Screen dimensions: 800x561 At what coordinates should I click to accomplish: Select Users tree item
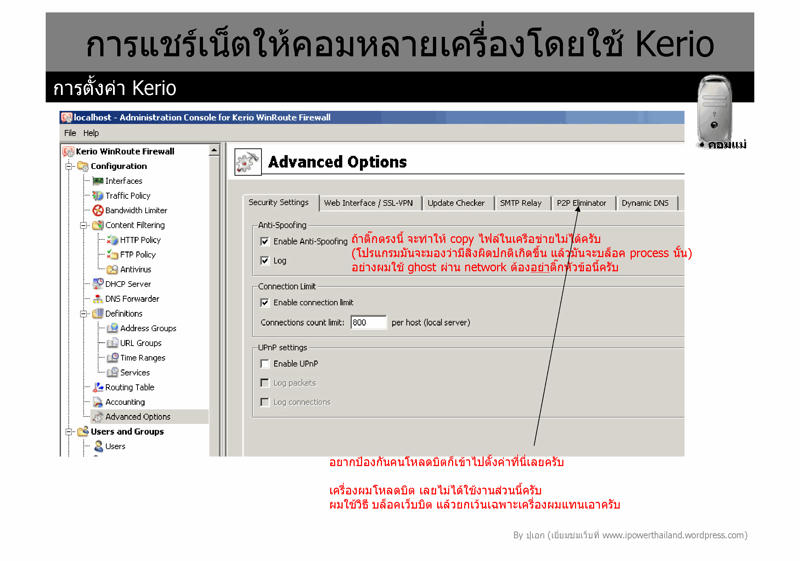pyautogui.click(x=115, y=446)
